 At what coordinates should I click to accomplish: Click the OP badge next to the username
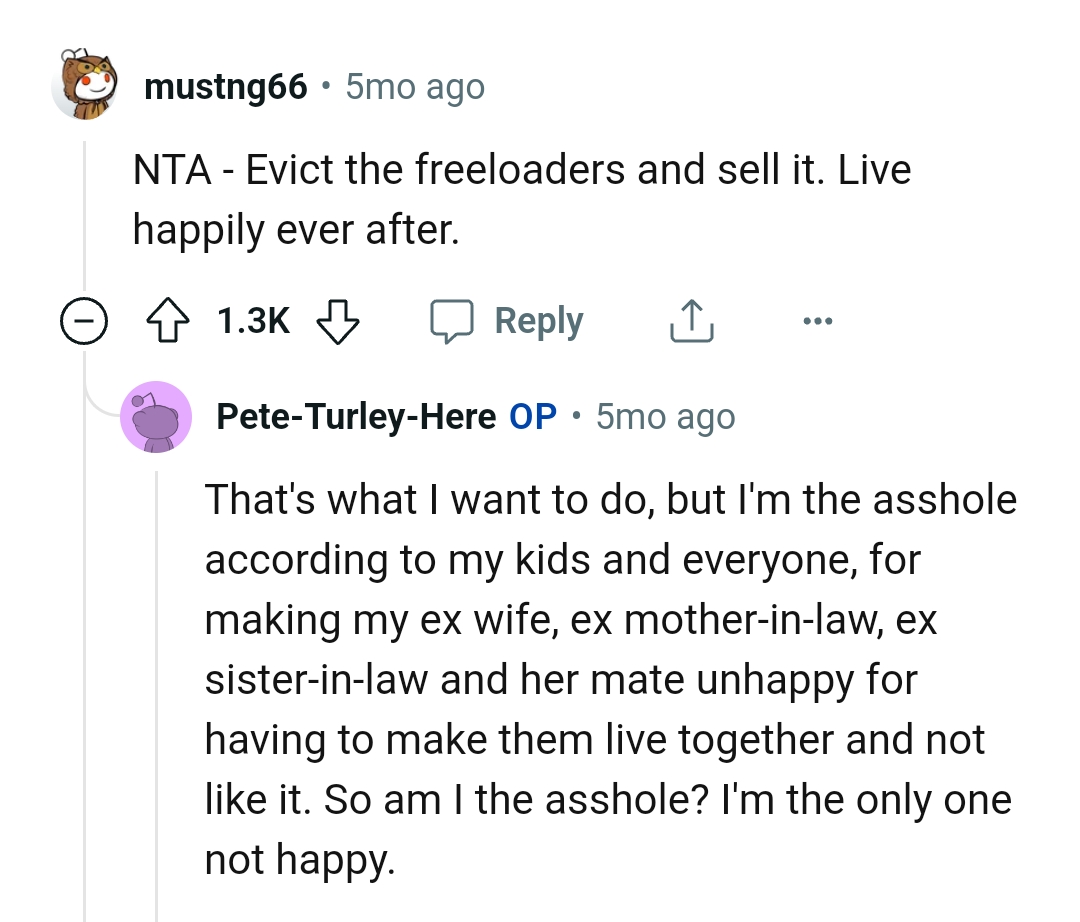pyautogui.click(x=531, y=416)
